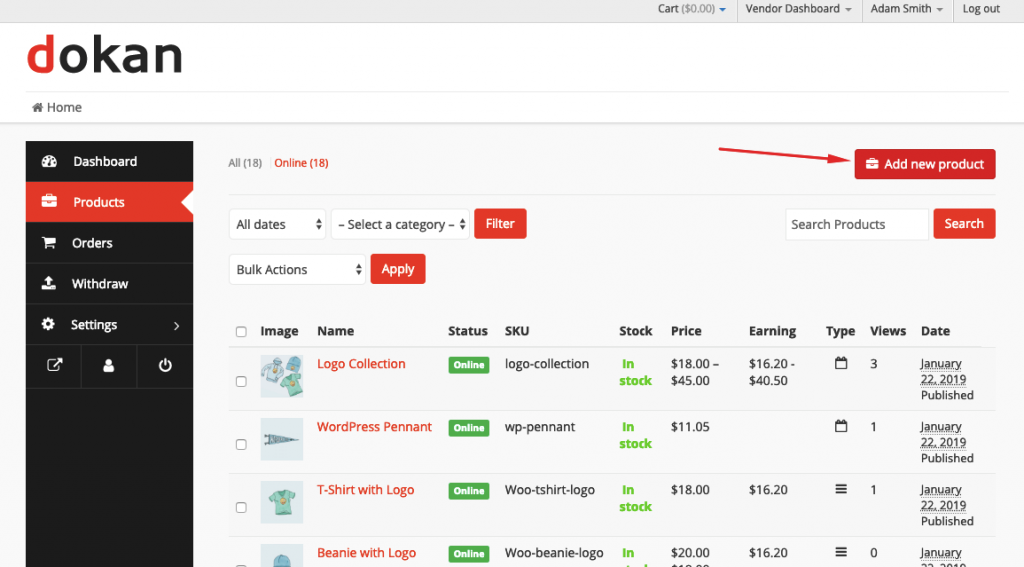Open Dashboard in the sidebar menu

coord(110,161)
